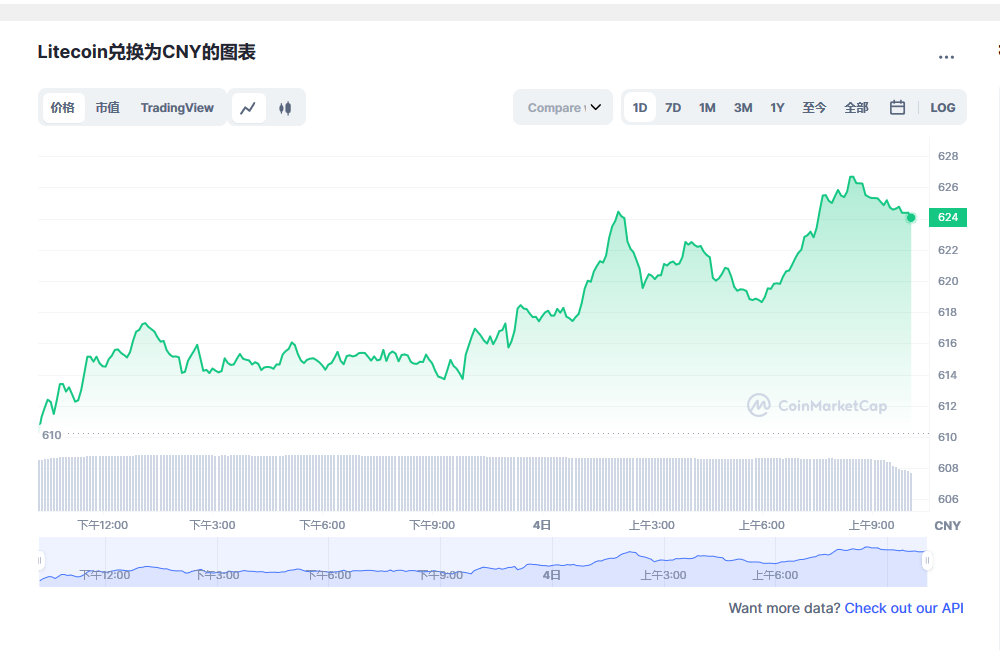Viewport: 1000px width, 650px height.
Task: Click the 下午12:00 main chart axis label
Action: tap(103, 525)
